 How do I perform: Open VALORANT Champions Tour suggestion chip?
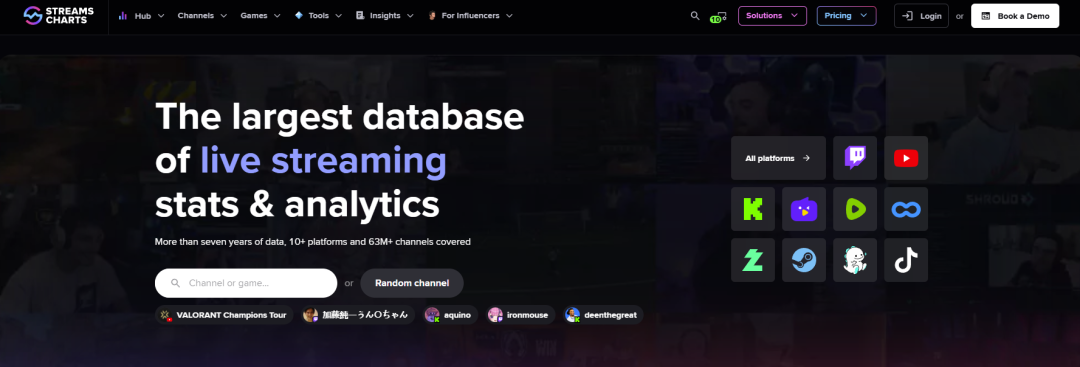click(x=225, y=315)
